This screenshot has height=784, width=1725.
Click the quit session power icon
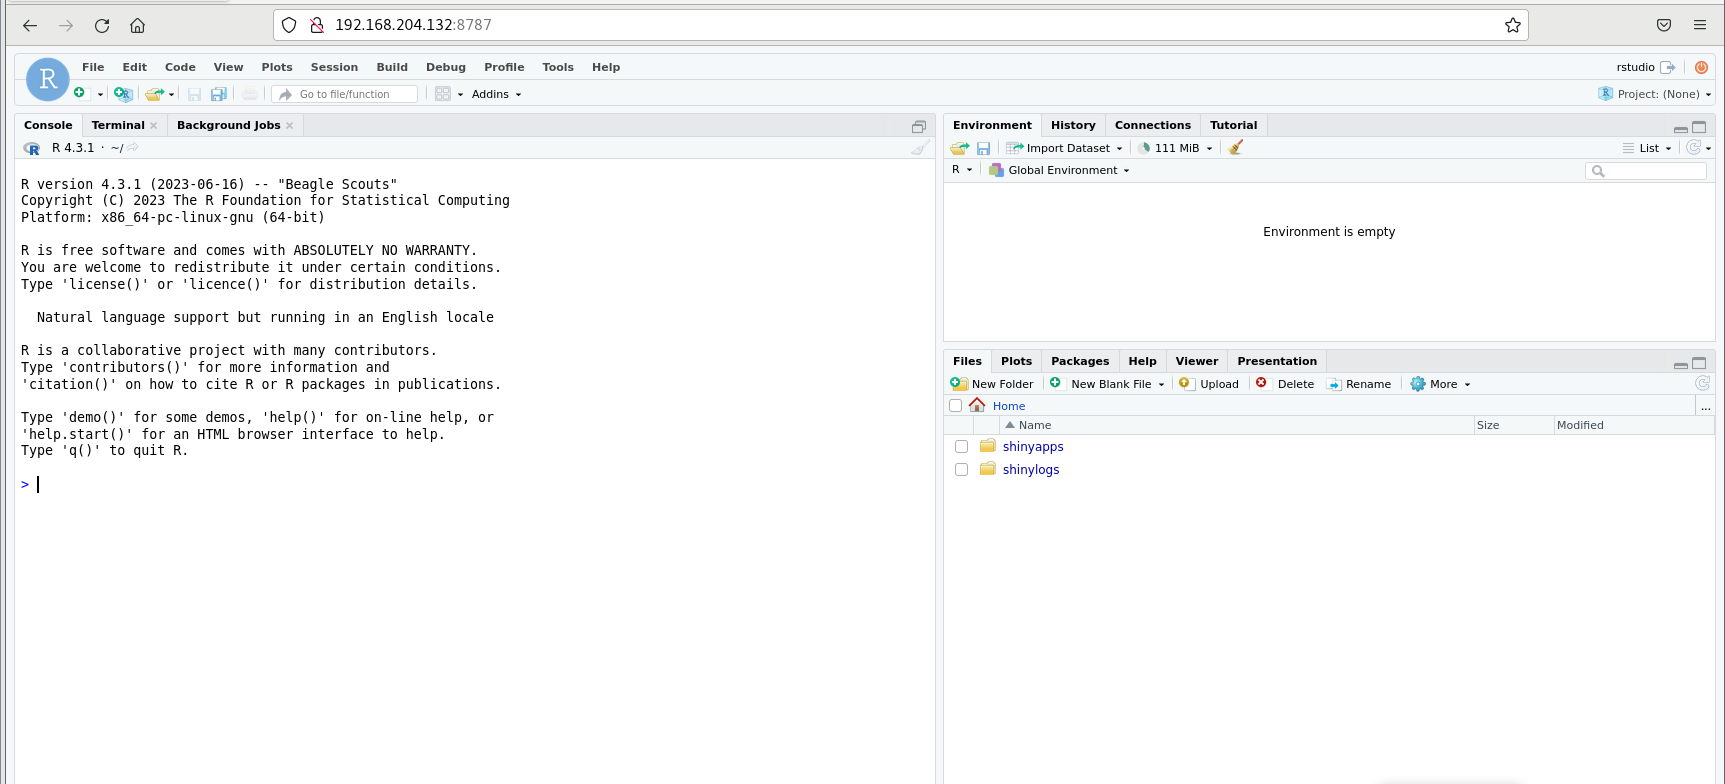coord(1701,67)
